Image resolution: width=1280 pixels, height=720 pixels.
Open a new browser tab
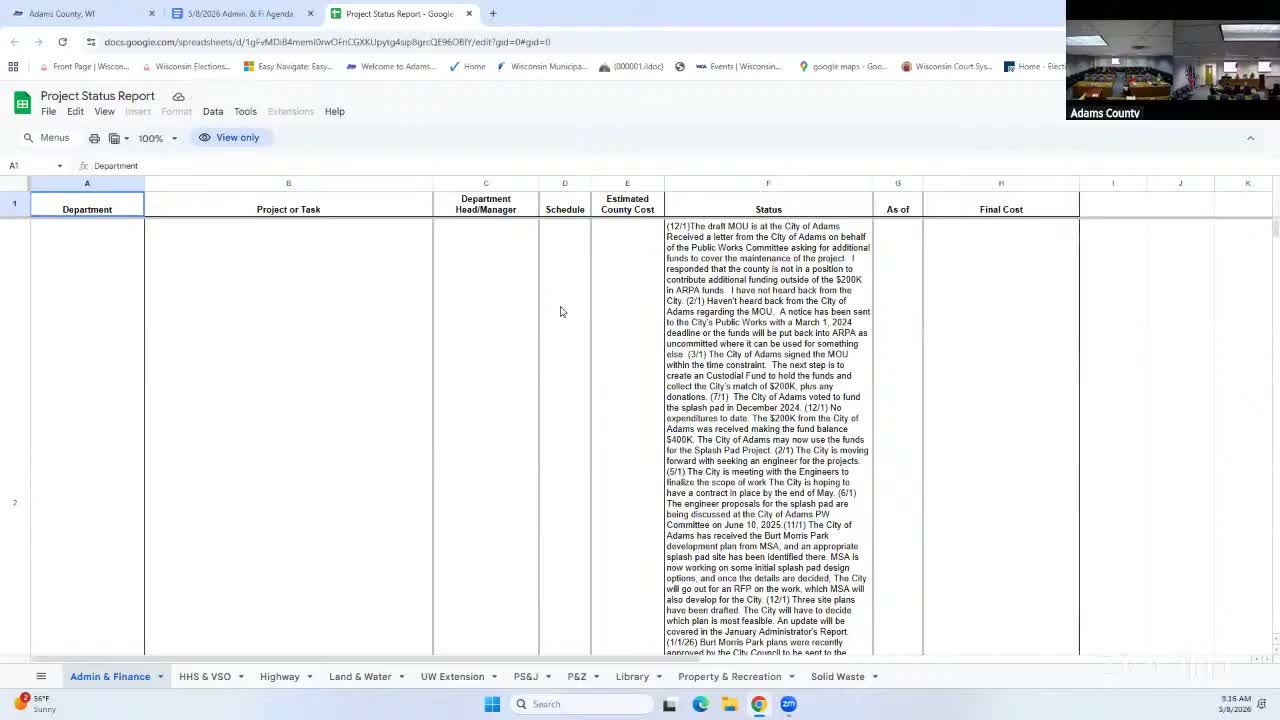493,14
